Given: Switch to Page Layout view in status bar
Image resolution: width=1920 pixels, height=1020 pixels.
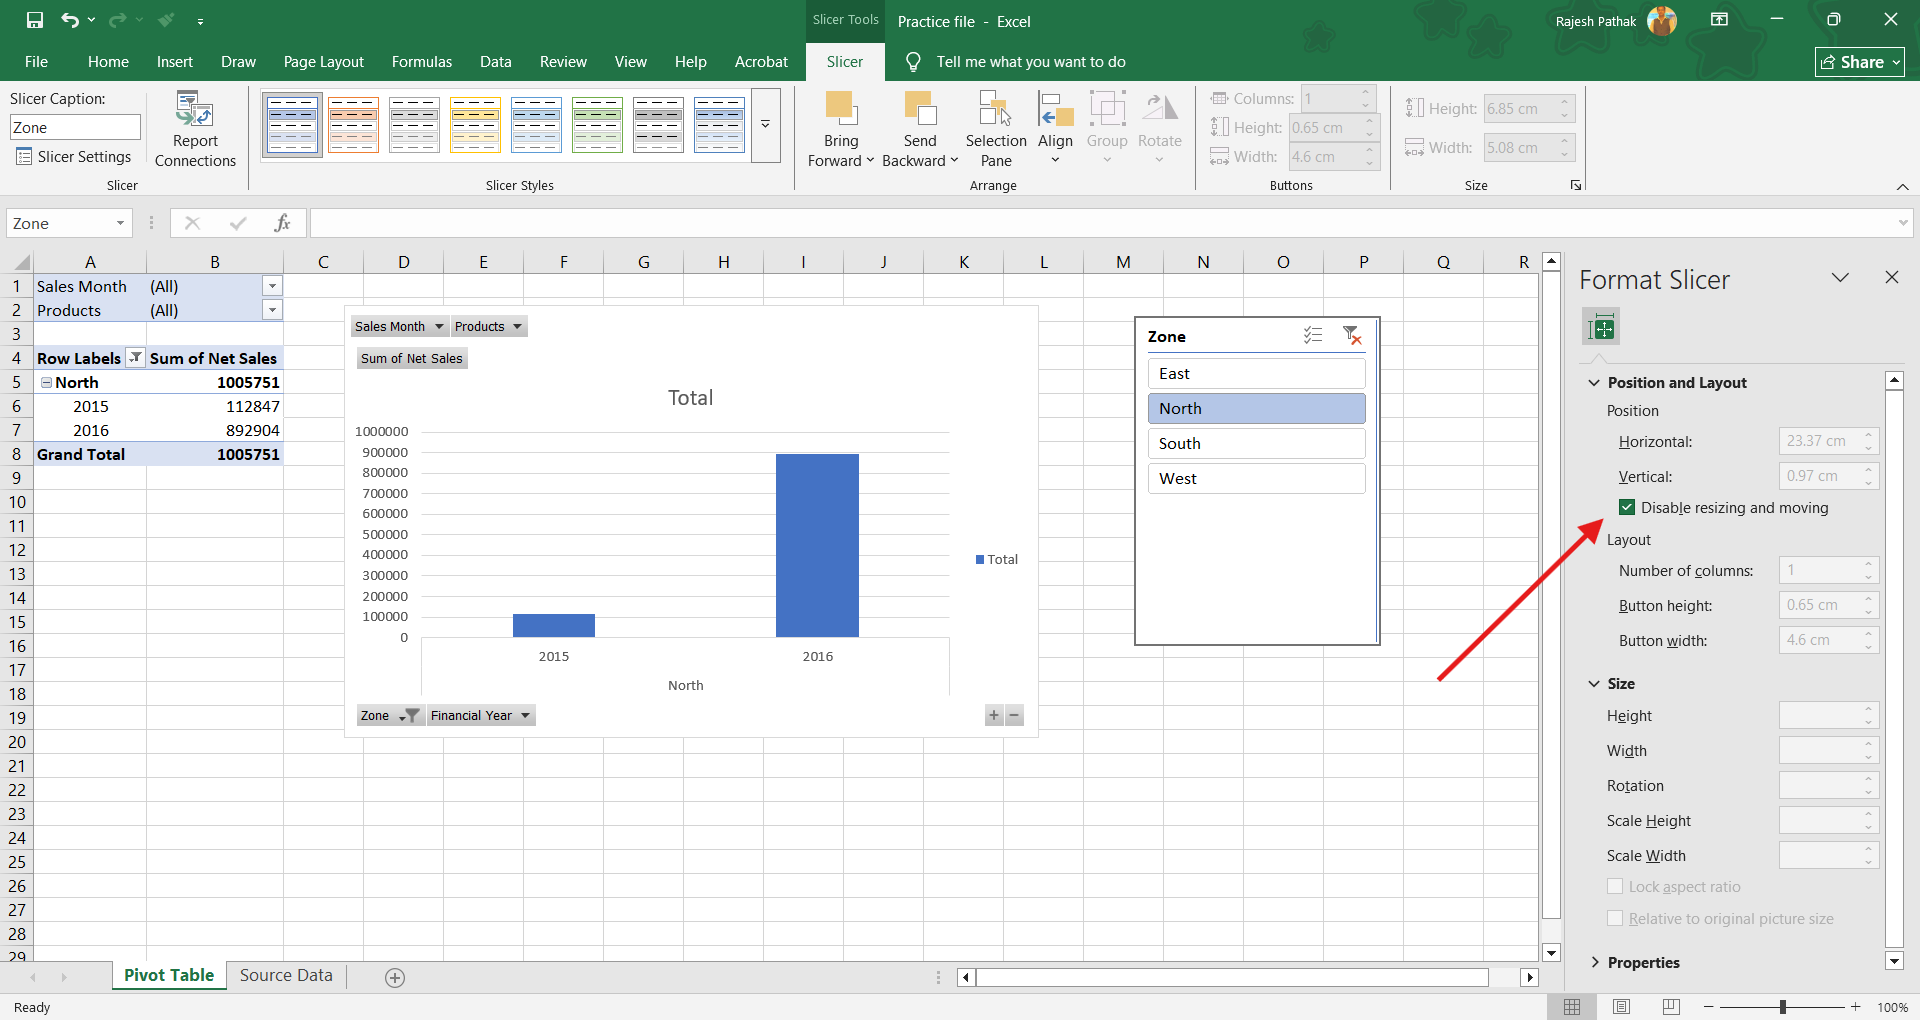Looking at the screenshot, I should [x=1621, y=1007].
